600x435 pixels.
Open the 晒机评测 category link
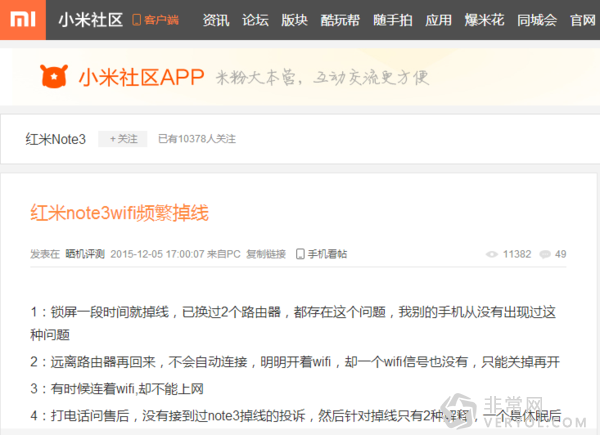click(84, 254)
